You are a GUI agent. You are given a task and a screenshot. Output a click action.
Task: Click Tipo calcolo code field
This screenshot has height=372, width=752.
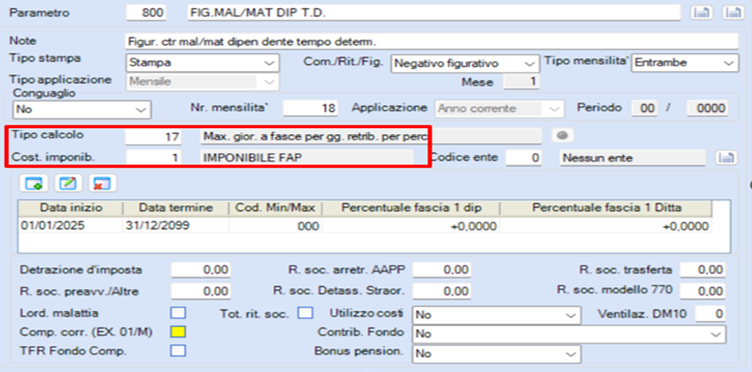pyautogui.click(x=153, y=137)
